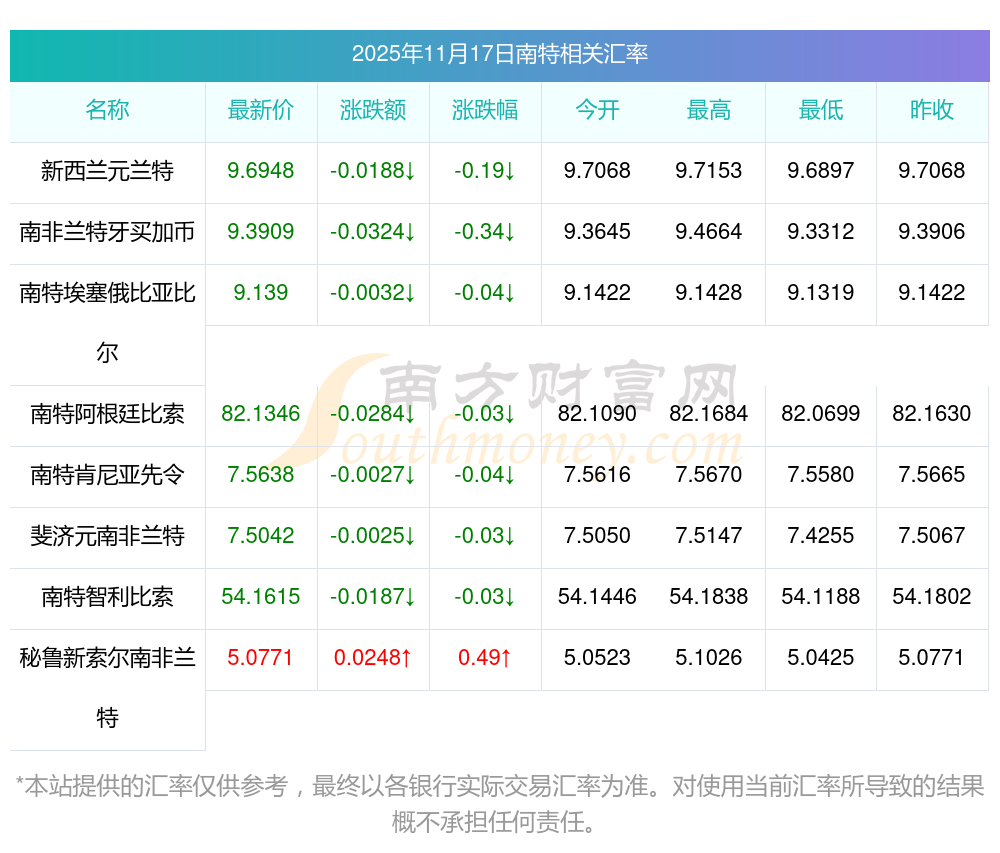Image resolution: width=1000 pixels, height=853 pixels.
Task: Select the 涨跌幅 column header
Action: click(485, 110)
